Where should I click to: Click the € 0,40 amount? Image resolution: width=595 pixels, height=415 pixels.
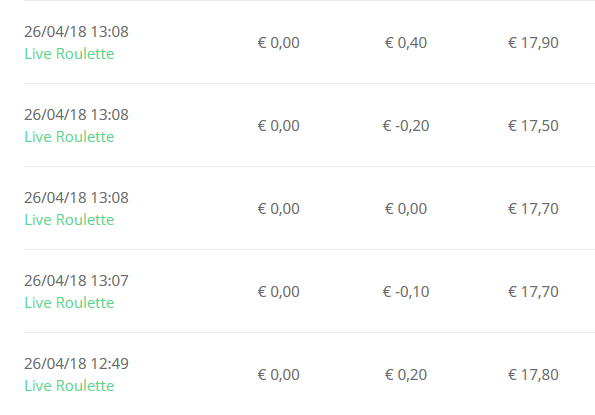coord(406,43)
